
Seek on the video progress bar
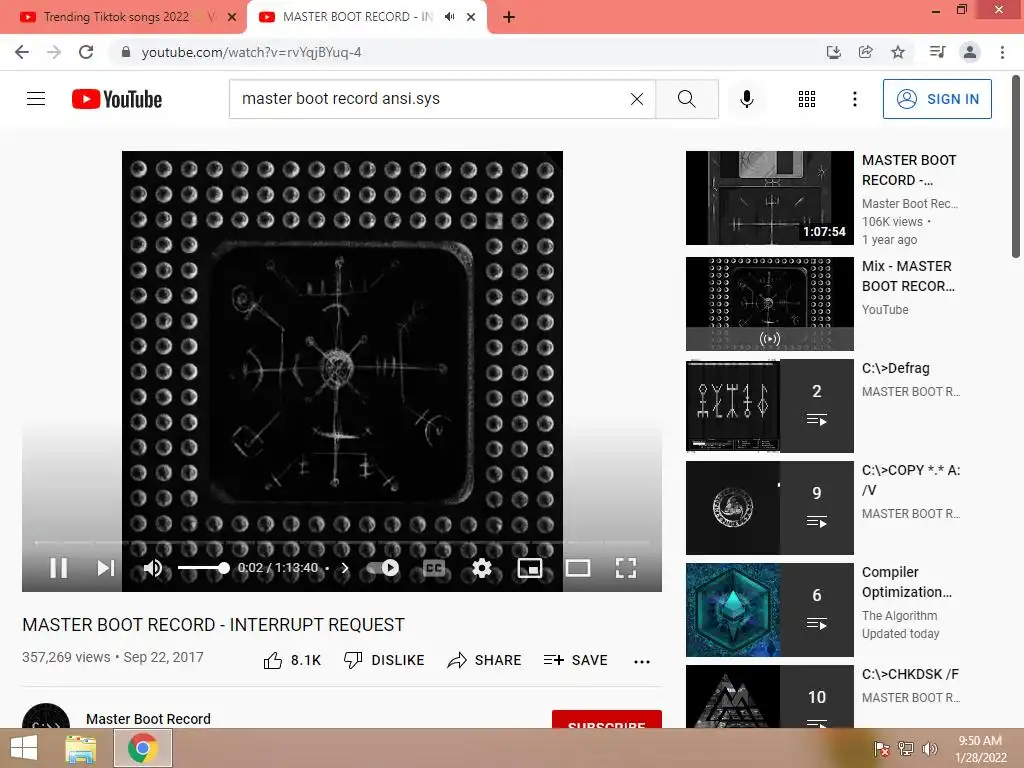pyautogui.click(x=342, y=543)
